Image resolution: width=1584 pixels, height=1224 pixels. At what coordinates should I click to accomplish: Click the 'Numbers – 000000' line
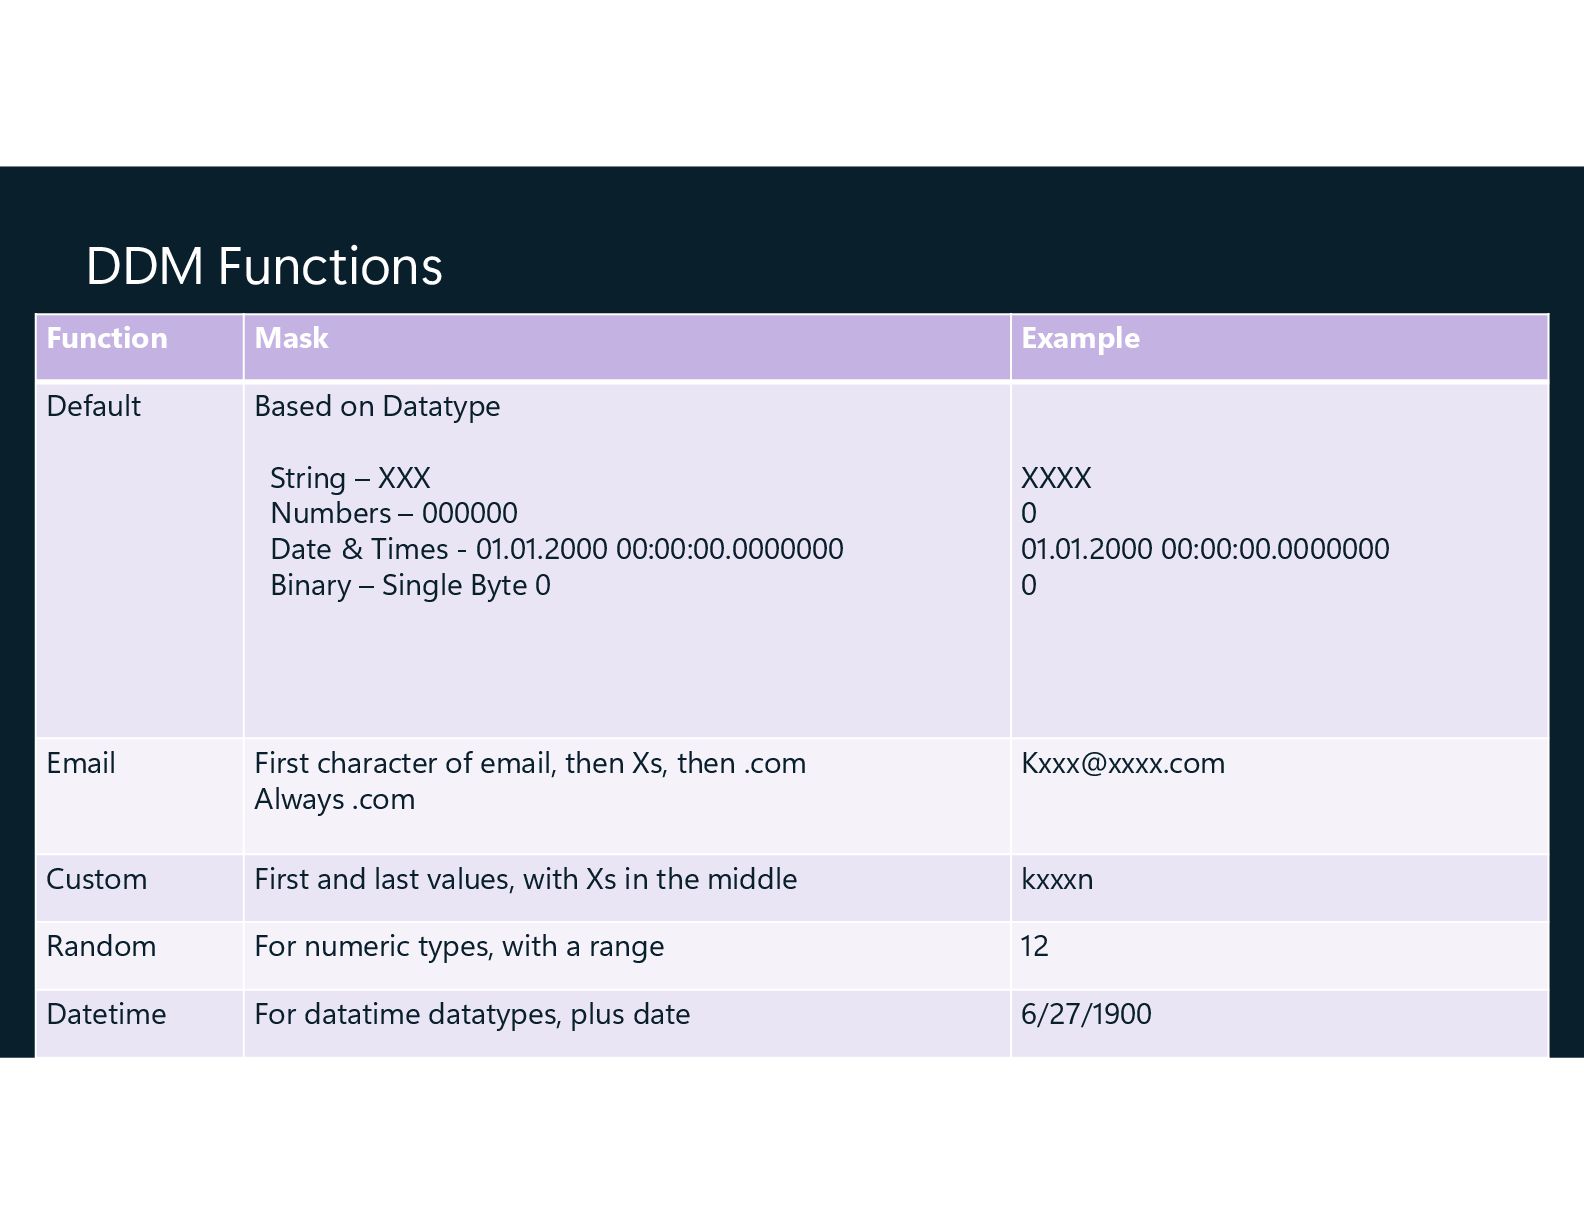click(x=394, y=513)
